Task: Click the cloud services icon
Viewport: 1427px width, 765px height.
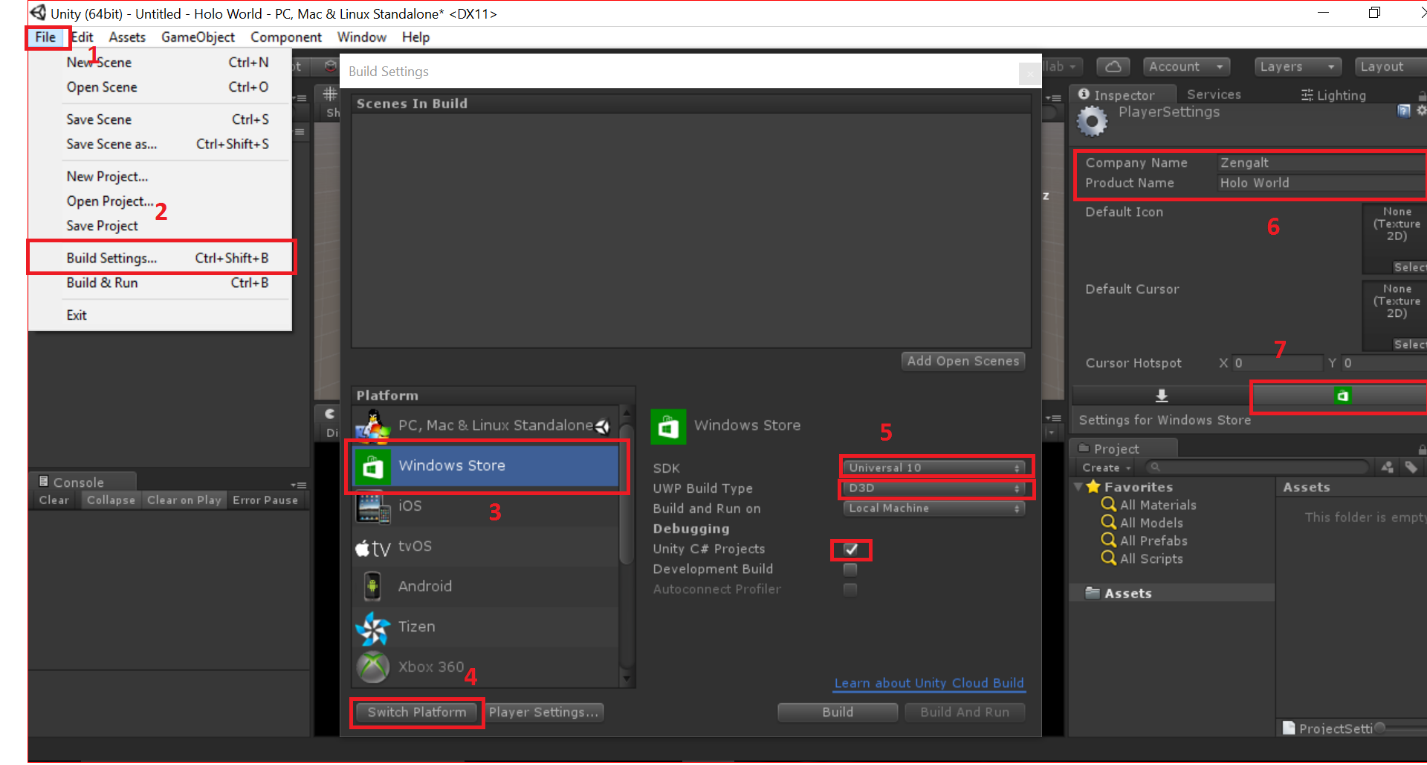Action: click(x=1113, y=67)
